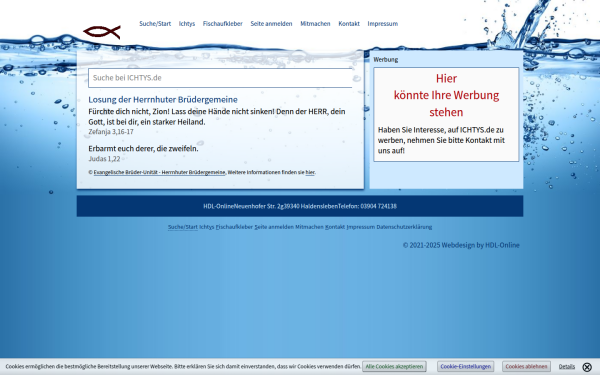This screenshot has width=600, height=375.
Task: Open Impressum in top navigation
Action: click(383, 24)
